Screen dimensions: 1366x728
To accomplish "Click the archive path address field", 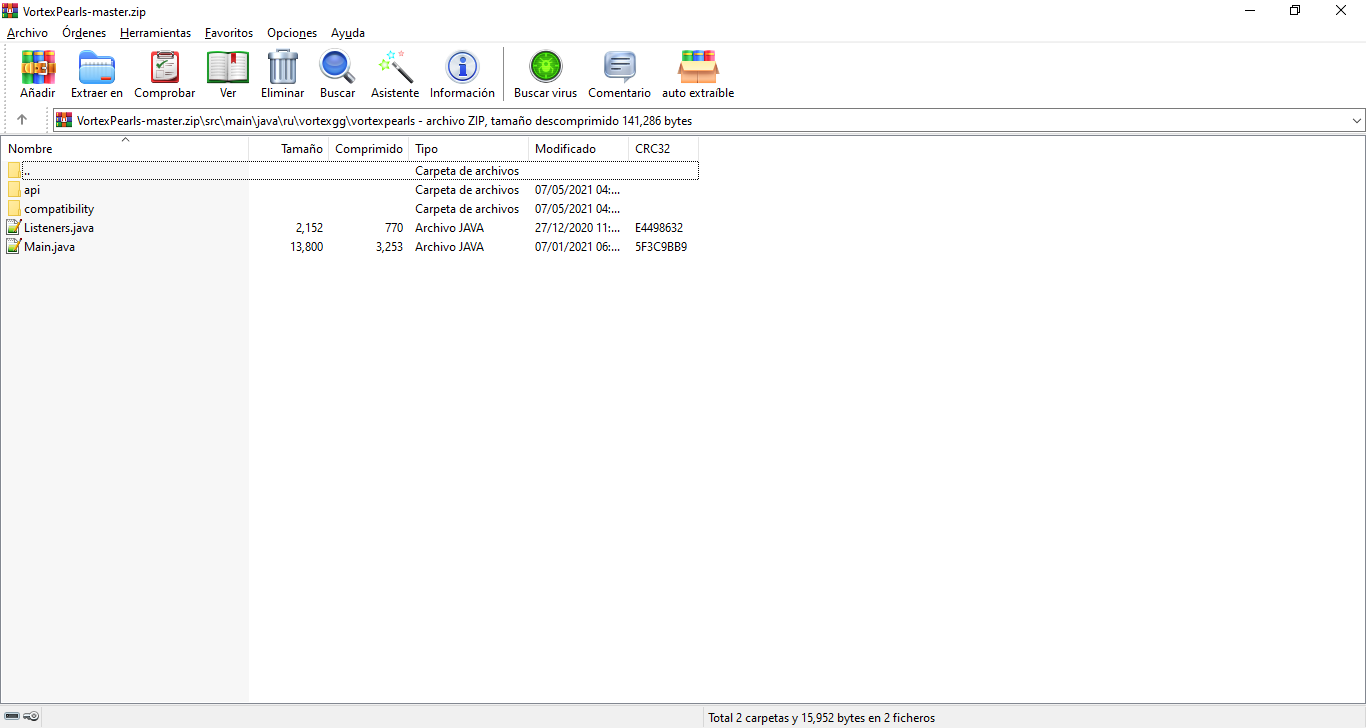I will pyautogui.click(x=710, y=120).
